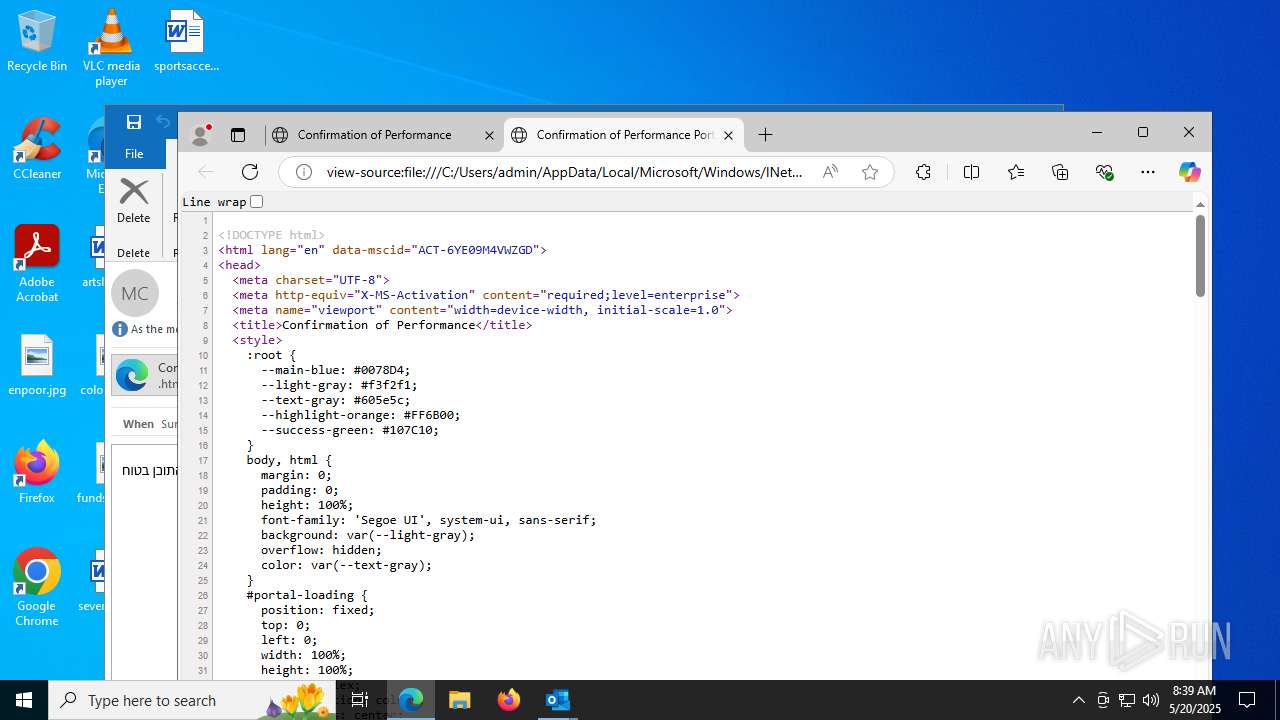Click the view-source address bar

pos(565,172)
